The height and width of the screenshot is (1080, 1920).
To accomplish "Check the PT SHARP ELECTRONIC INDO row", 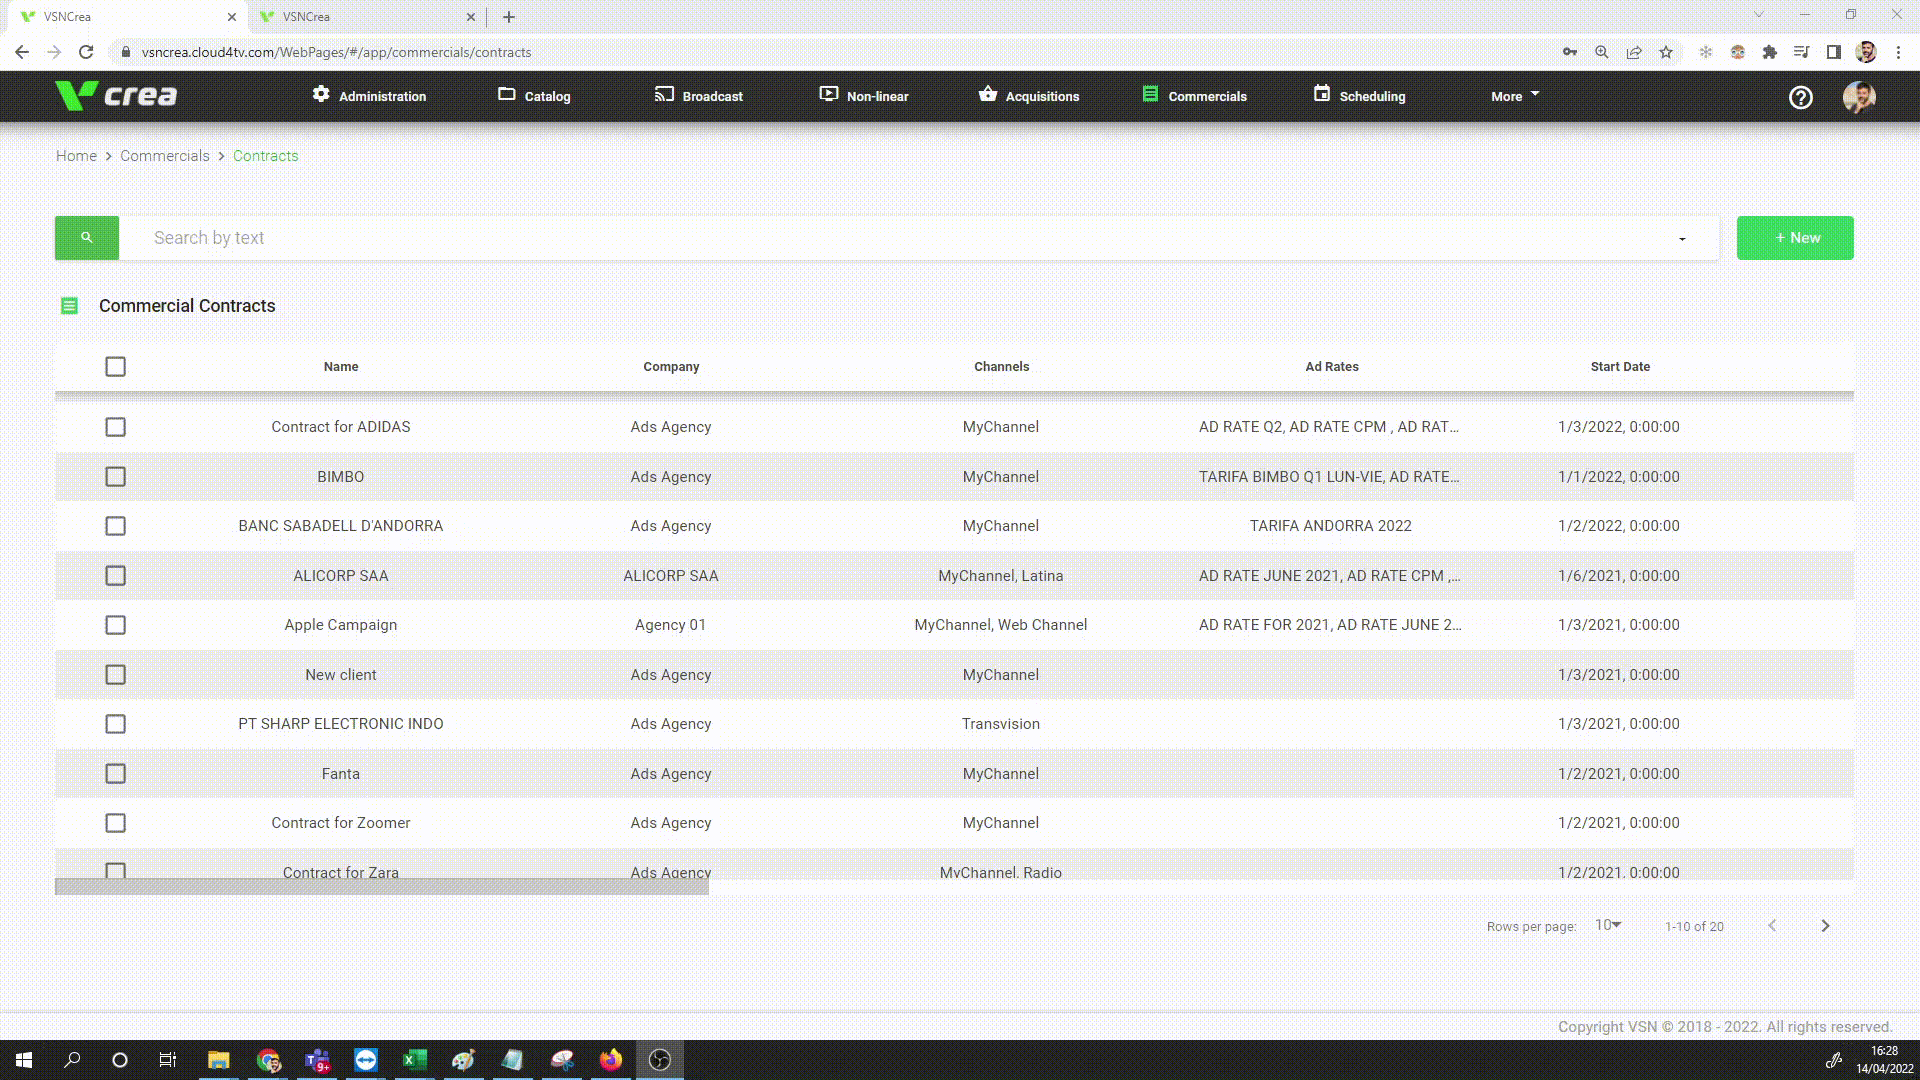I will pos(116,724).
